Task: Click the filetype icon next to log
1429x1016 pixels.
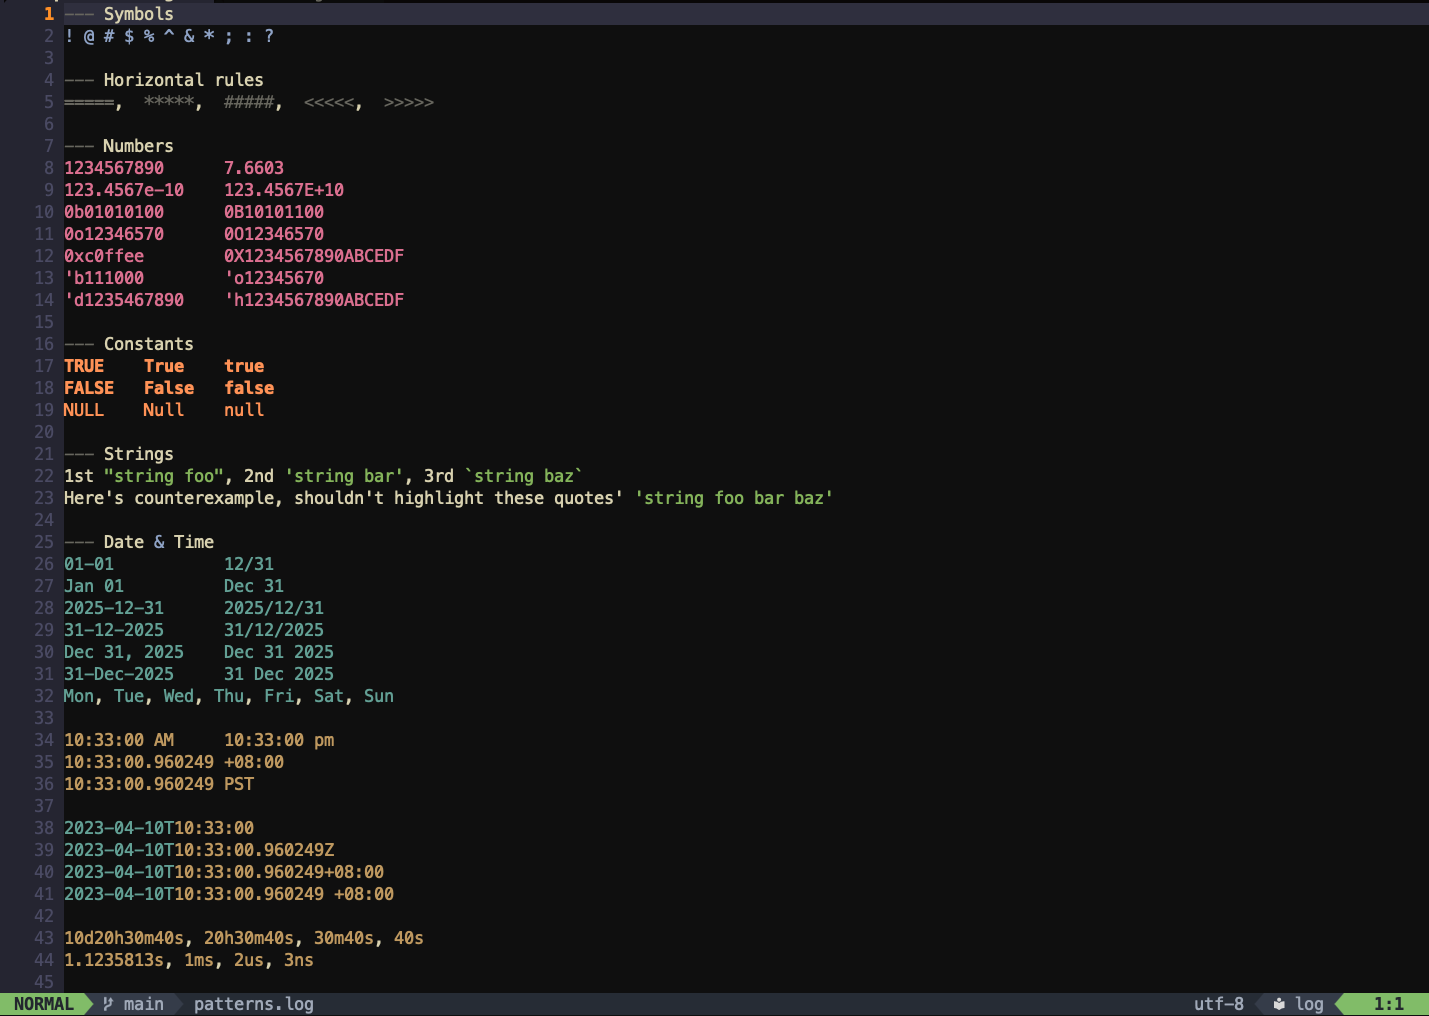Action: point(1279,1004)
